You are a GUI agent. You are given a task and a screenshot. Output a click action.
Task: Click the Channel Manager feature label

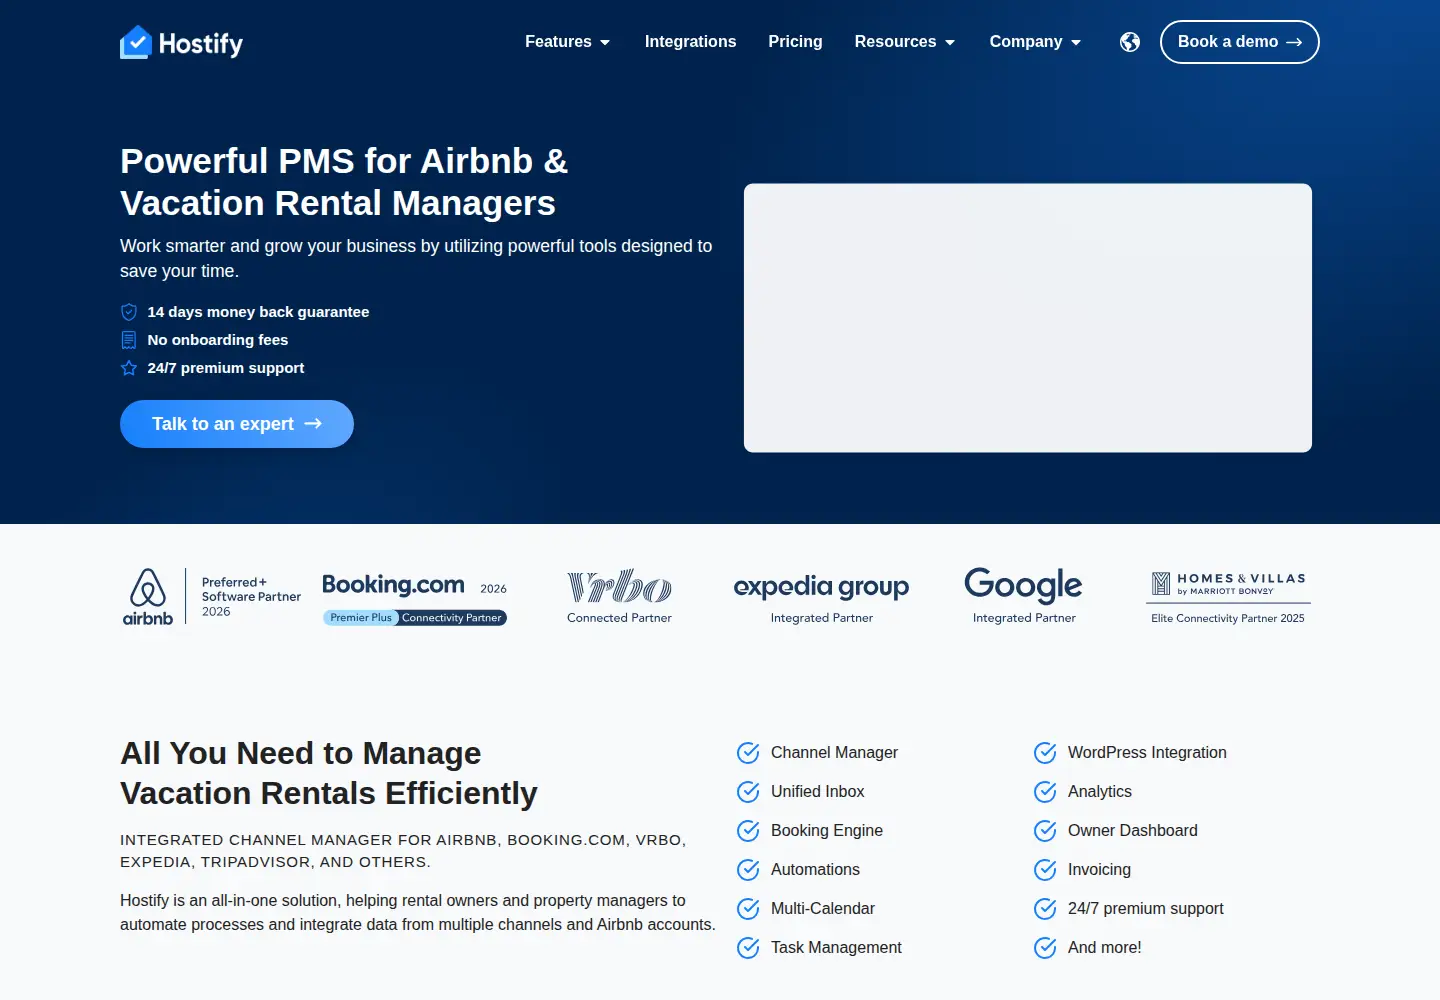(x=834, y=753)
